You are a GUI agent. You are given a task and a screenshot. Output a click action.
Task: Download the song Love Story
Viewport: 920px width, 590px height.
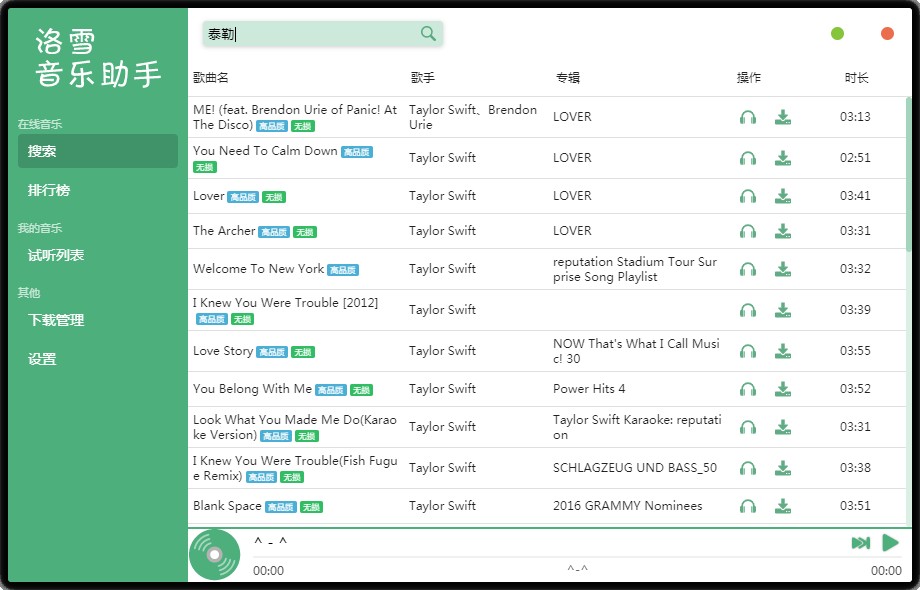tap(782, 351)
